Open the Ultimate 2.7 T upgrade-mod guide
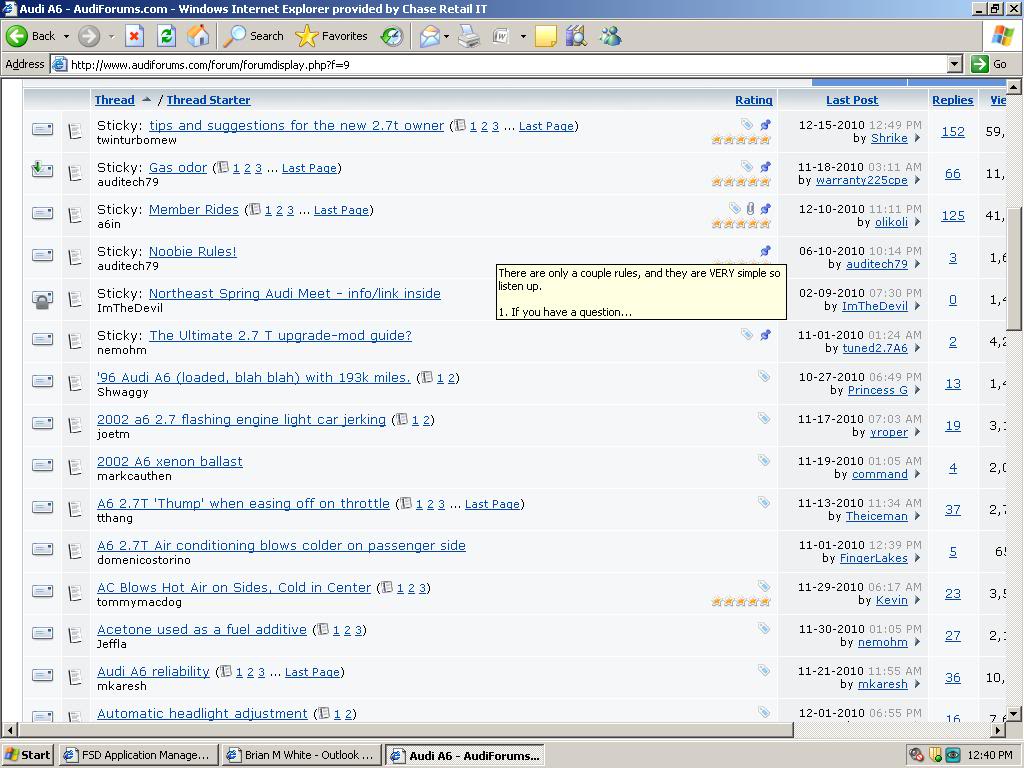The height and width of the screenshot is (768, 1024). coord(280,335)
